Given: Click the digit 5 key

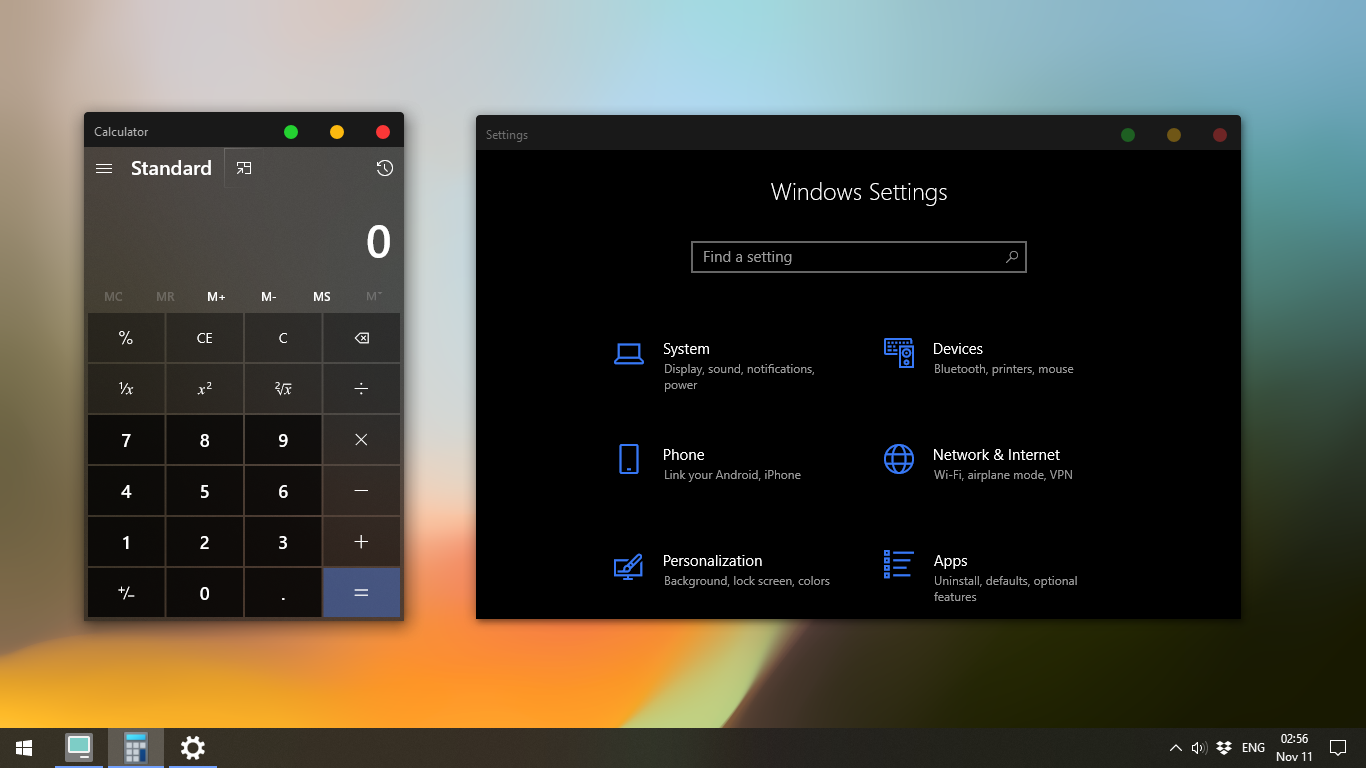Looking at the screenshot, I should (204, 491).
